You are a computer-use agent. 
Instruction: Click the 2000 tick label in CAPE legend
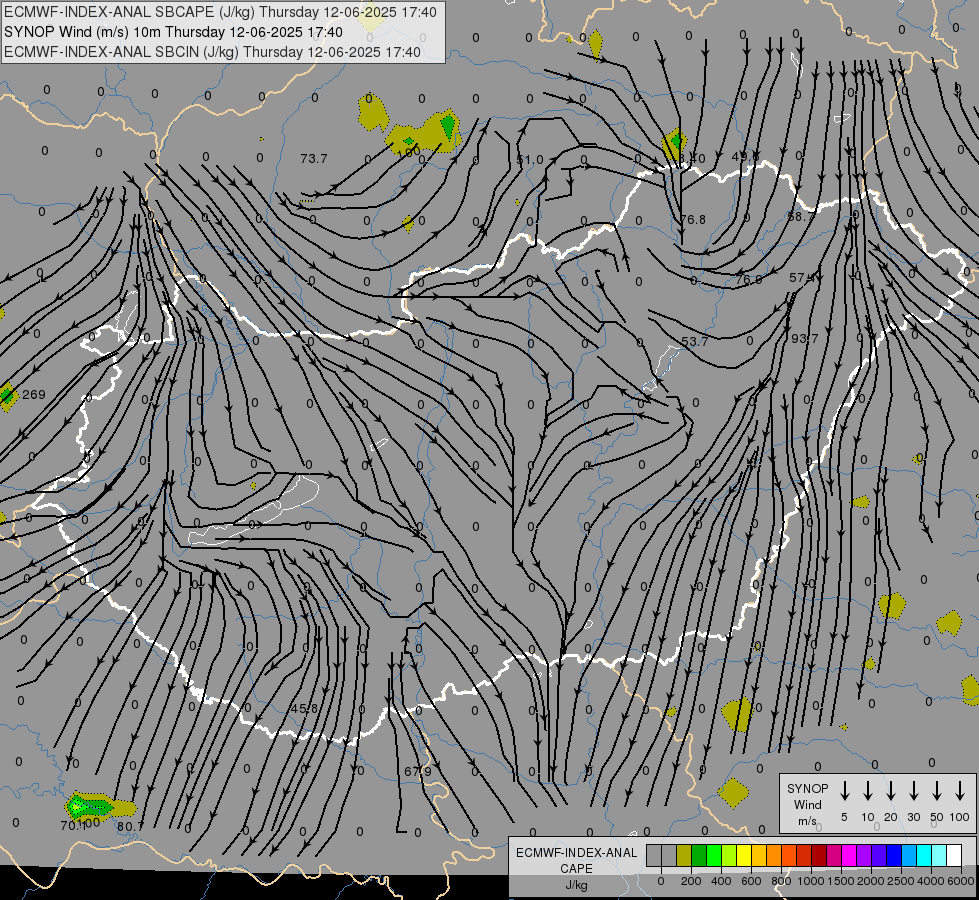coord(871,881)
